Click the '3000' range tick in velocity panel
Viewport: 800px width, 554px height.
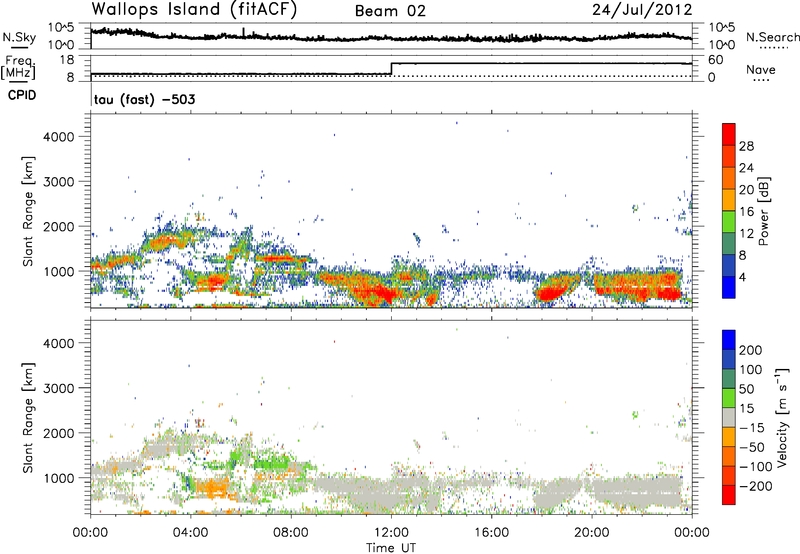(x=59, y=388)
